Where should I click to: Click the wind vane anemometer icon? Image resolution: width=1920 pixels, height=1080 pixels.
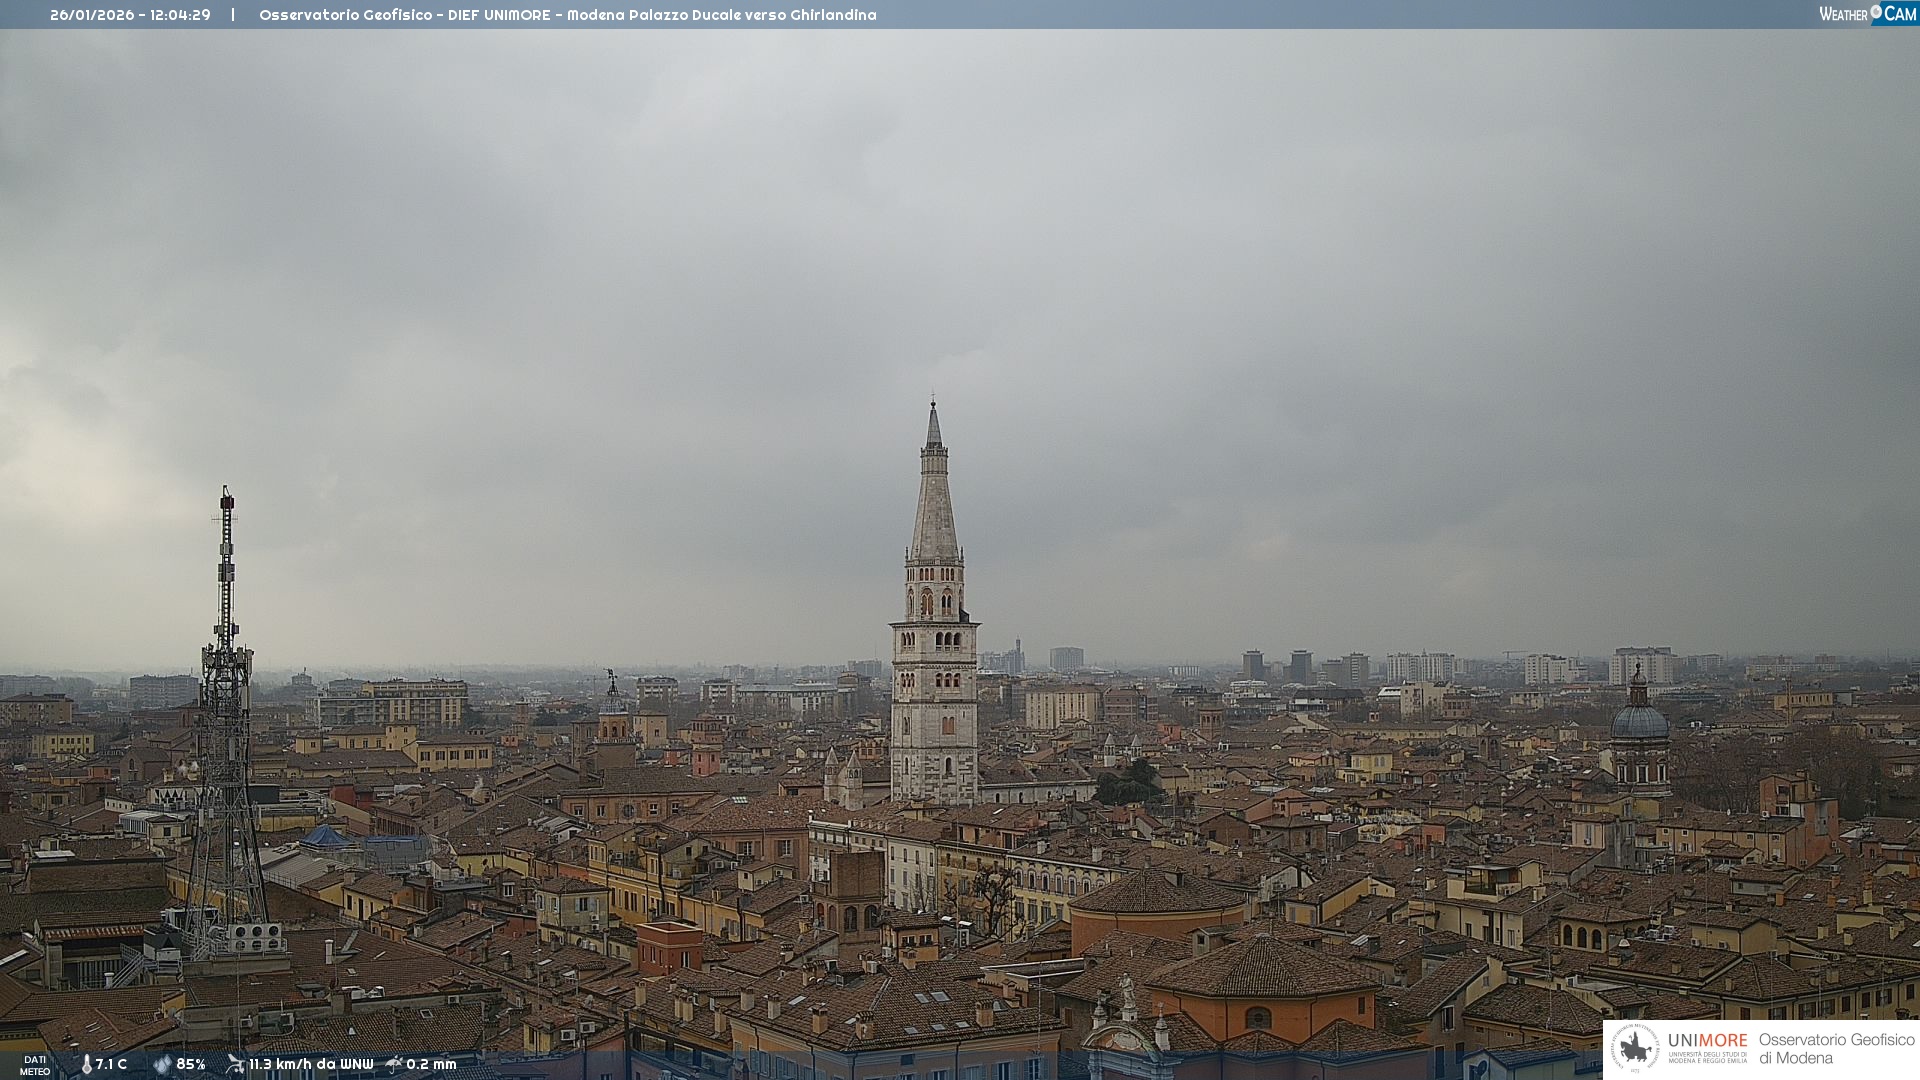coord(235,1064)
